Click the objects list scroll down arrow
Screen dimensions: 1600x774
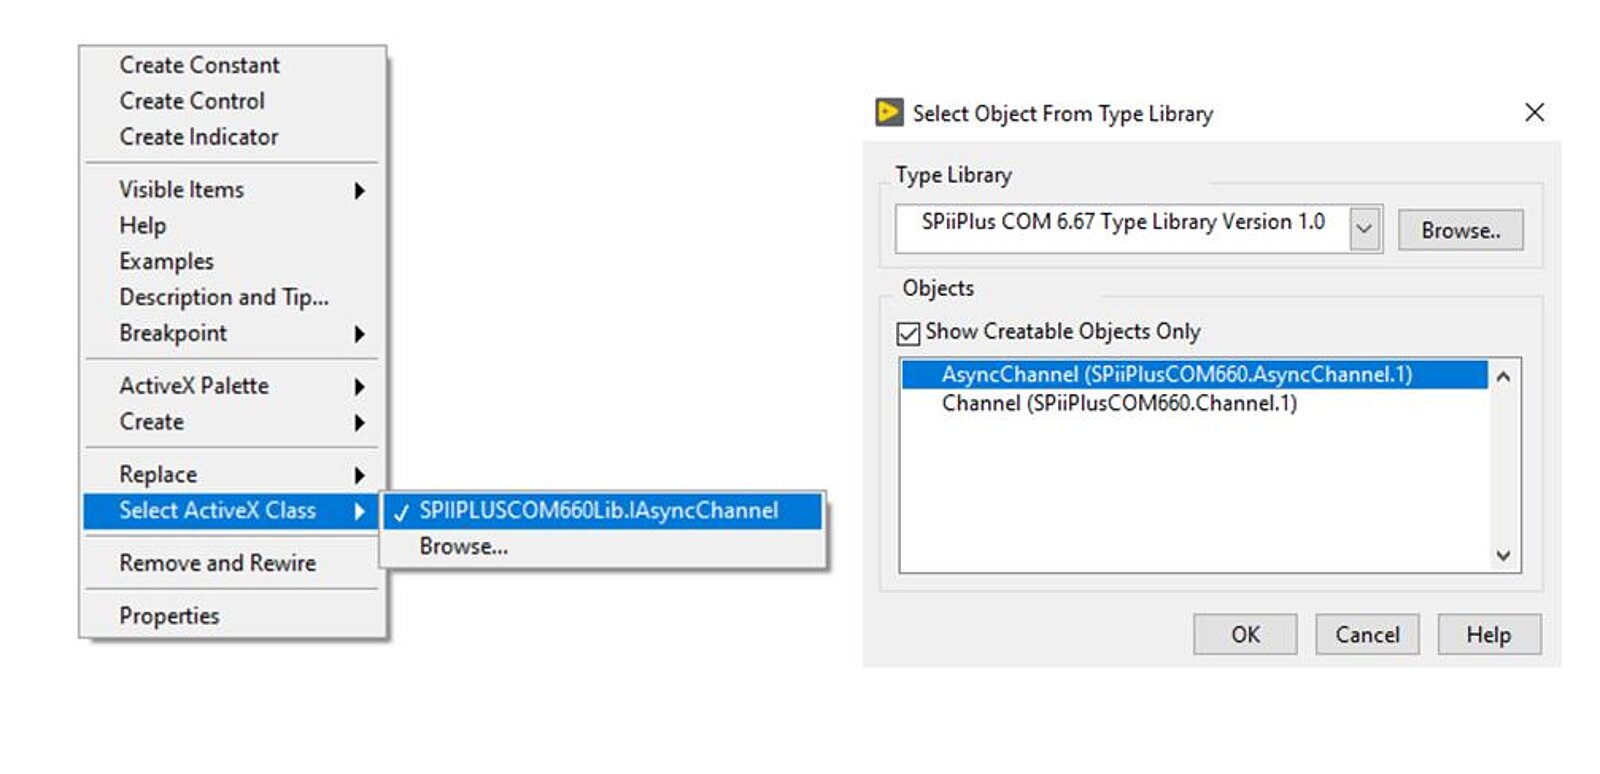pos(1502,555)
